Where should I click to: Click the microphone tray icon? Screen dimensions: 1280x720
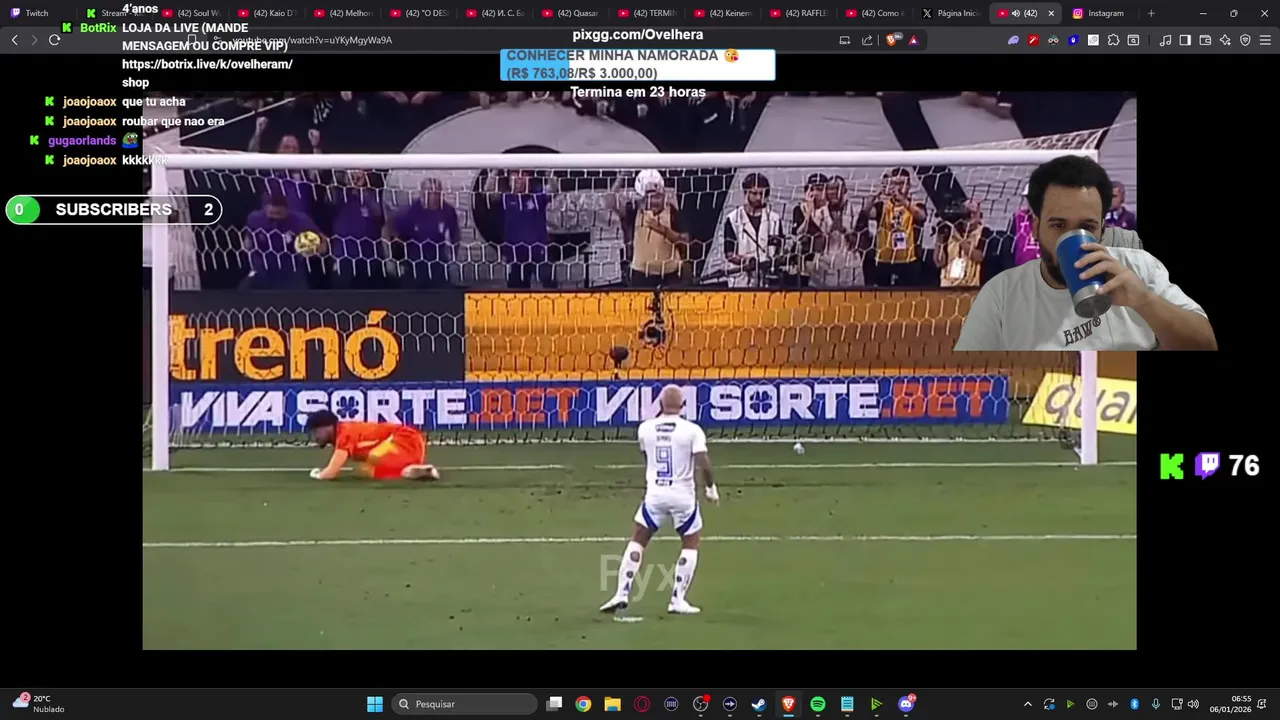(1156, 704)
